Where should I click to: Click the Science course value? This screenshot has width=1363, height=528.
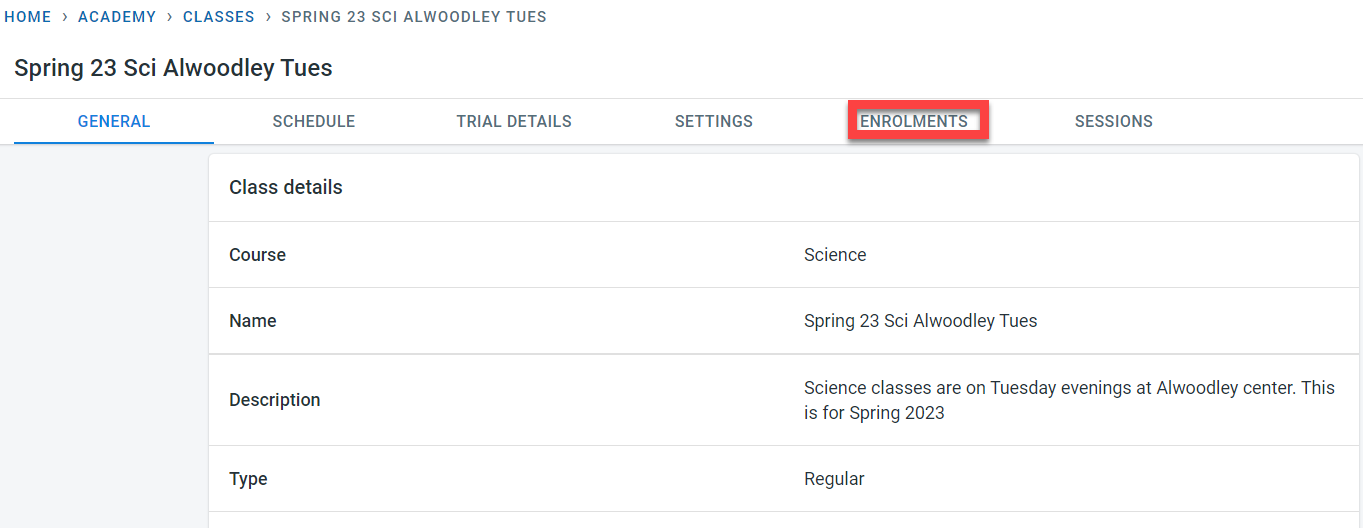835,255
